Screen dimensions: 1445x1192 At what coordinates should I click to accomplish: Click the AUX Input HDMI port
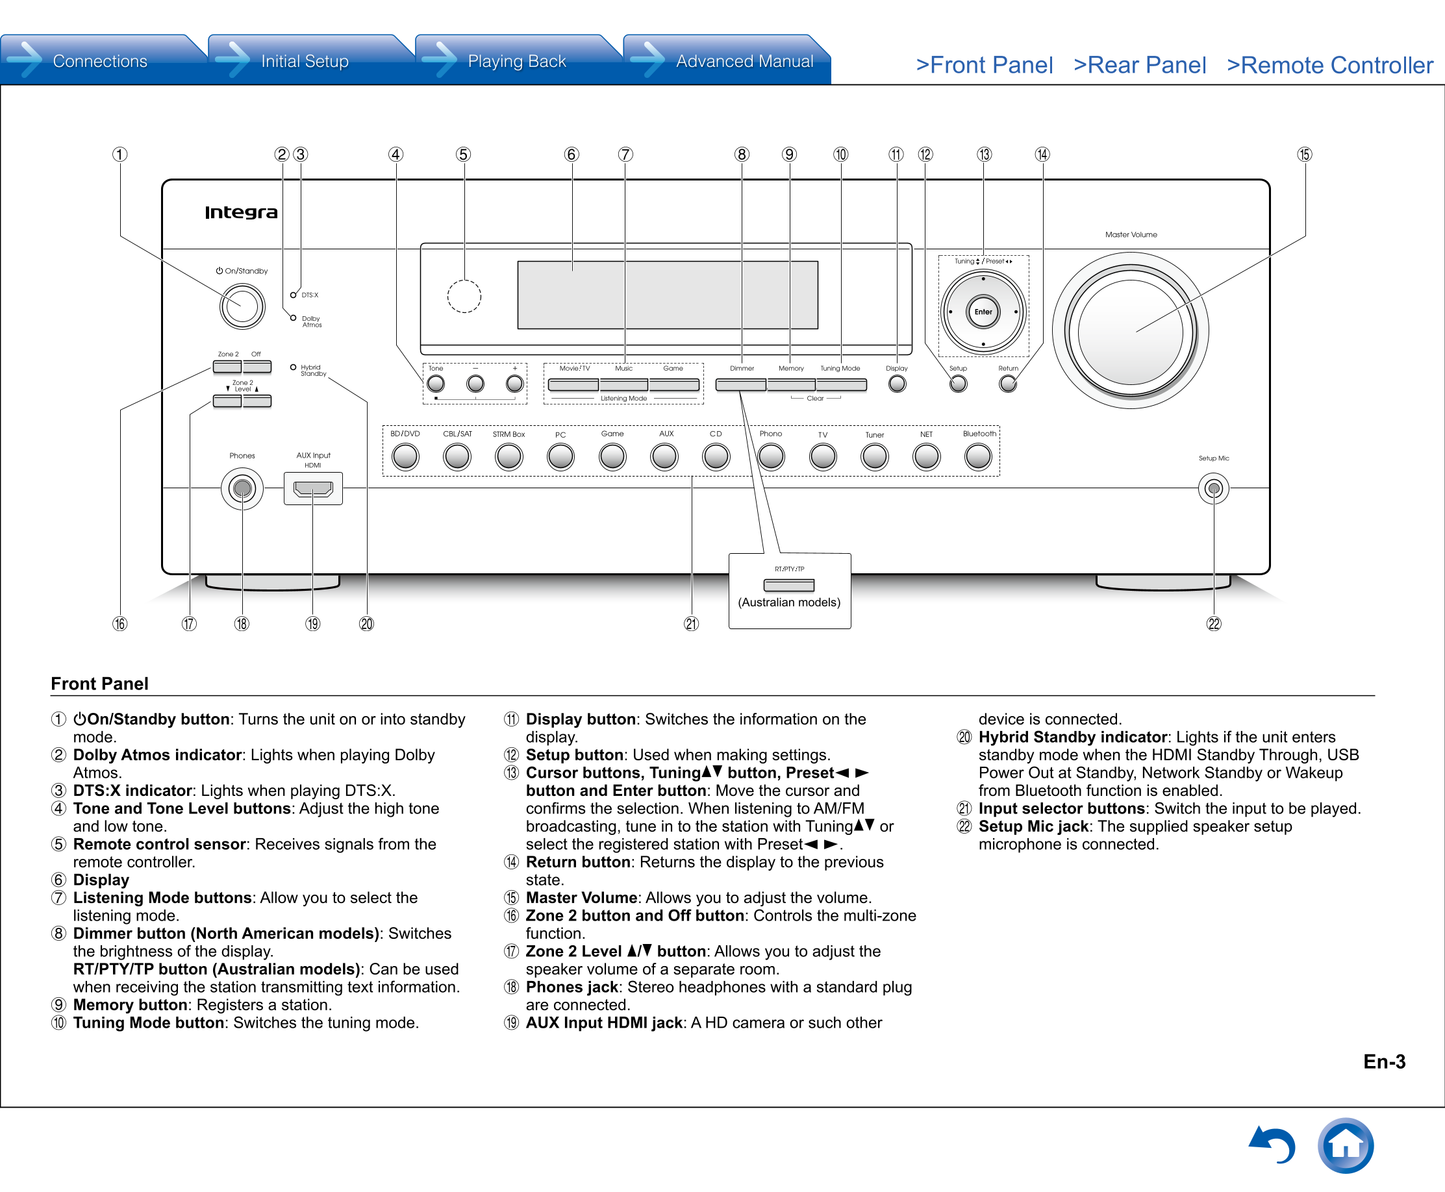[x=313, y=489]
